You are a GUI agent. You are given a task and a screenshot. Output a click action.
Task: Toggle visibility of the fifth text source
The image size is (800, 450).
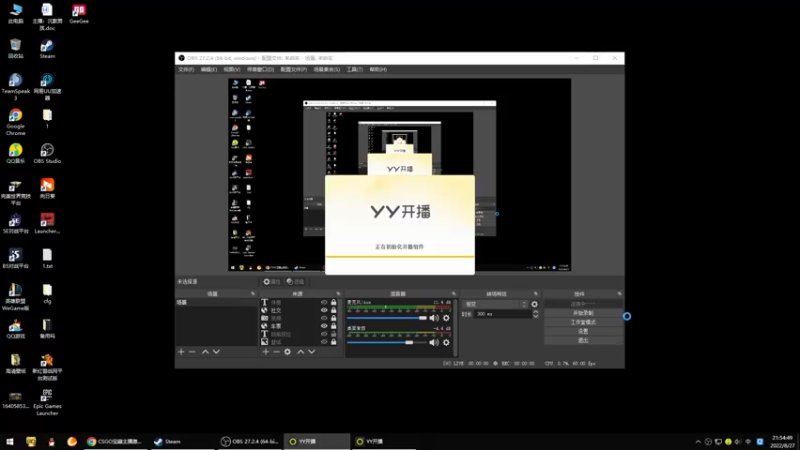pyautogui.click(x=324, y=334)
